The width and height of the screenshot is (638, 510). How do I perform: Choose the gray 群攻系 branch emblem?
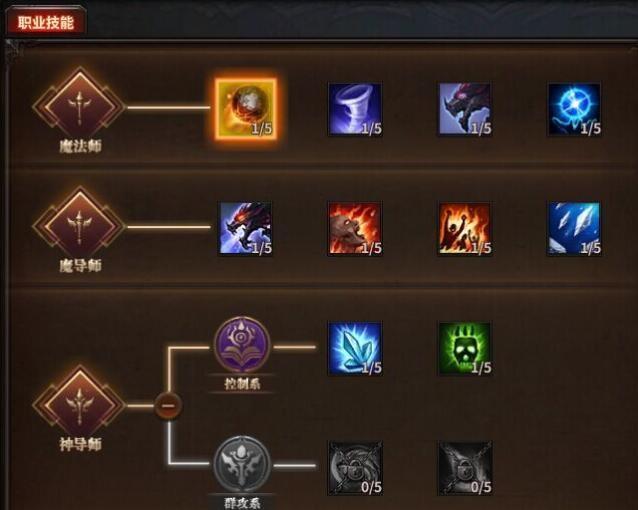(242, 464)
